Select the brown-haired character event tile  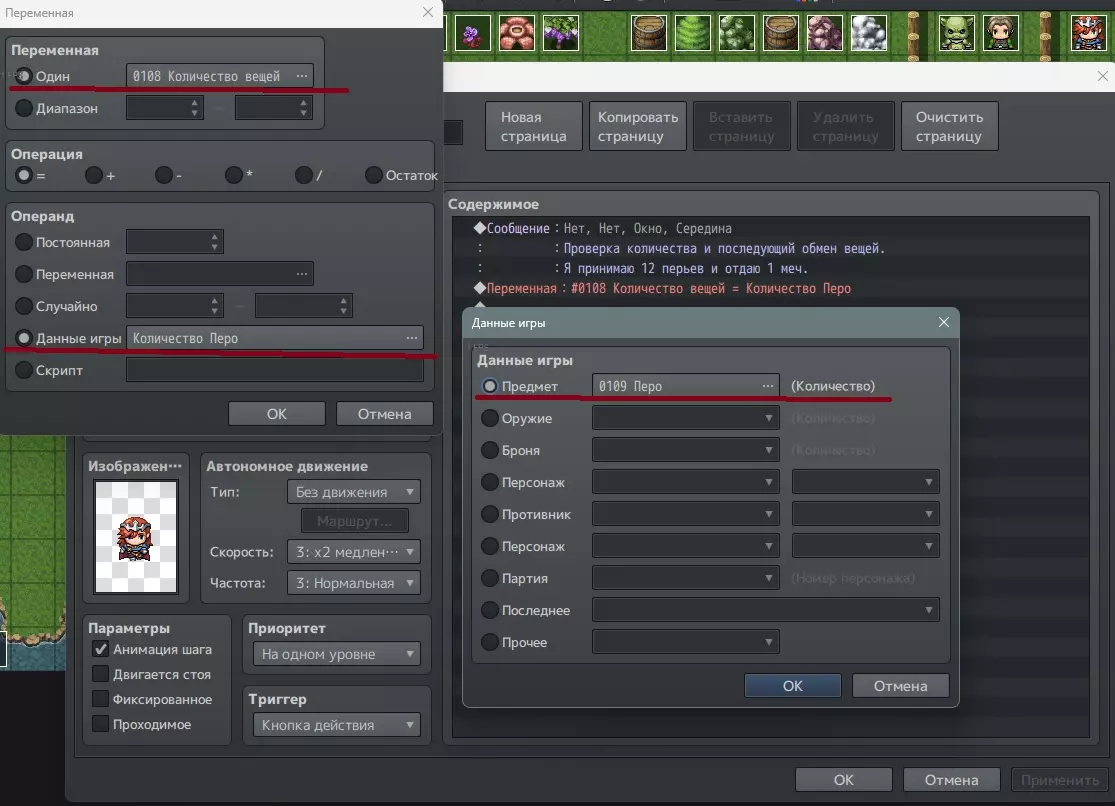click(x=1001, y=33)
